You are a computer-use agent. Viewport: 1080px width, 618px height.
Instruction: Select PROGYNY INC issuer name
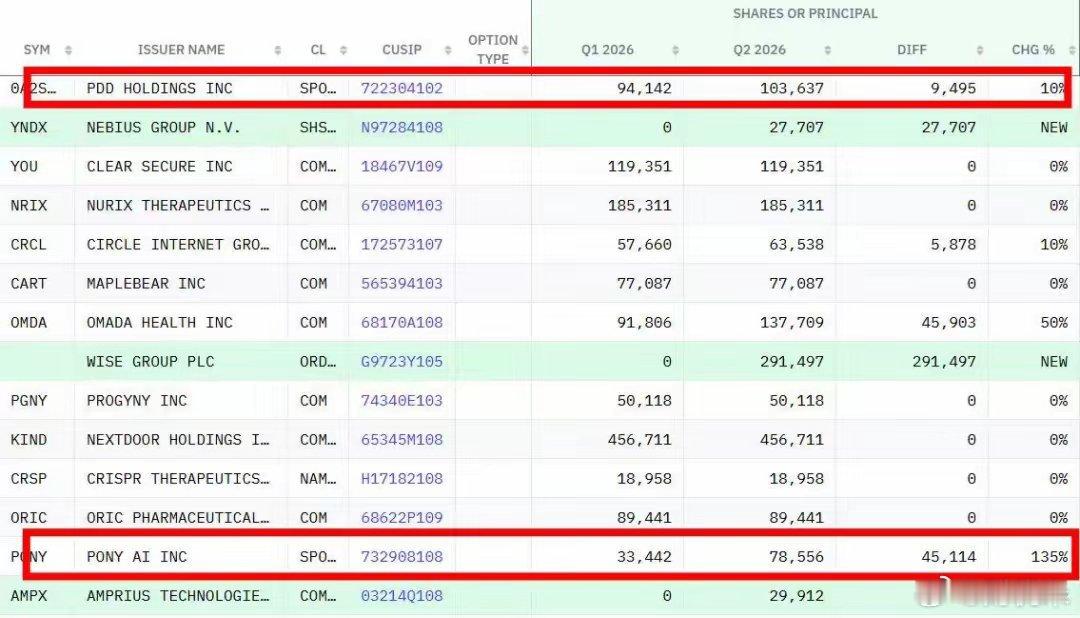click(136, 401)
